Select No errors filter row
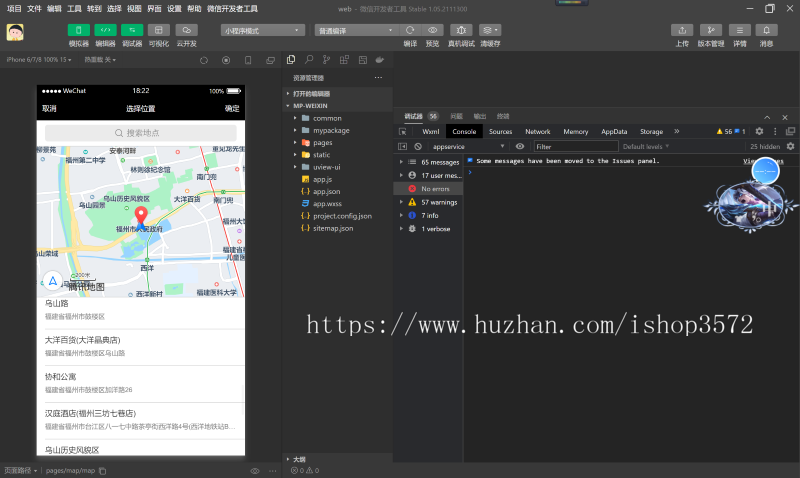Screen dimensions: 800x478 429,189
